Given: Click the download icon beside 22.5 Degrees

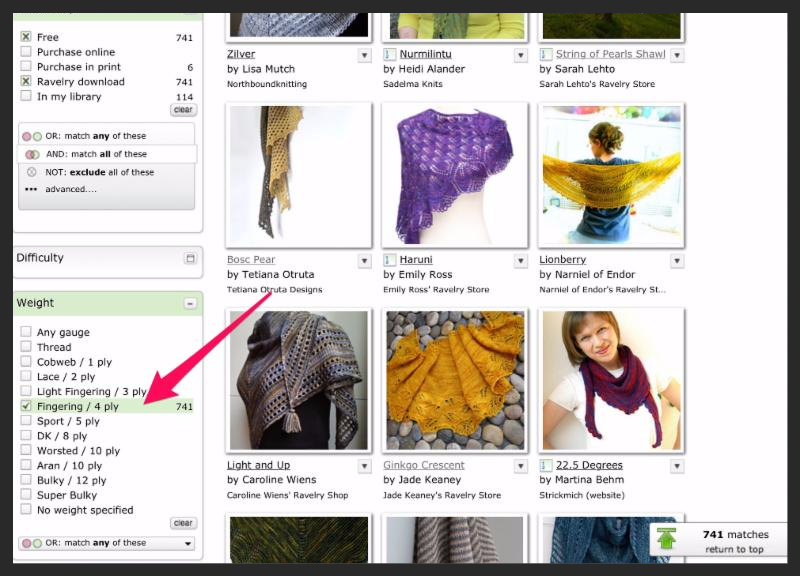Looking at the screenshot, I should pyautogui.click(x=546, y=466).
